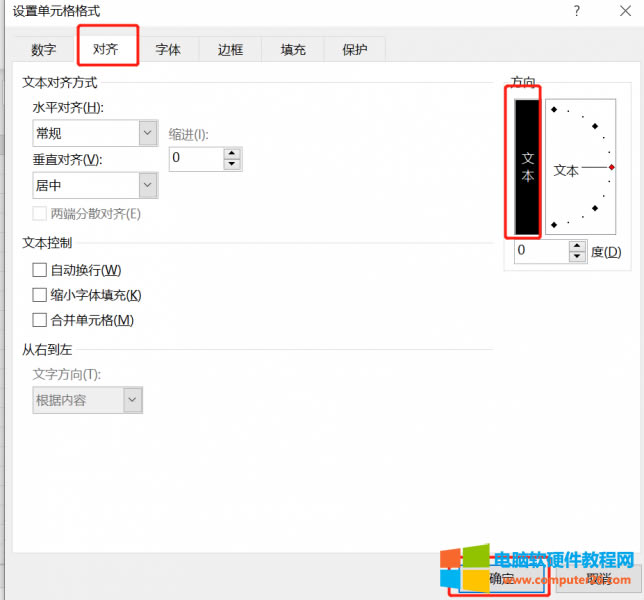
Task: Toggle the 缩小字体填充 shrink to fit checkbox
Action: click(40, 295)
